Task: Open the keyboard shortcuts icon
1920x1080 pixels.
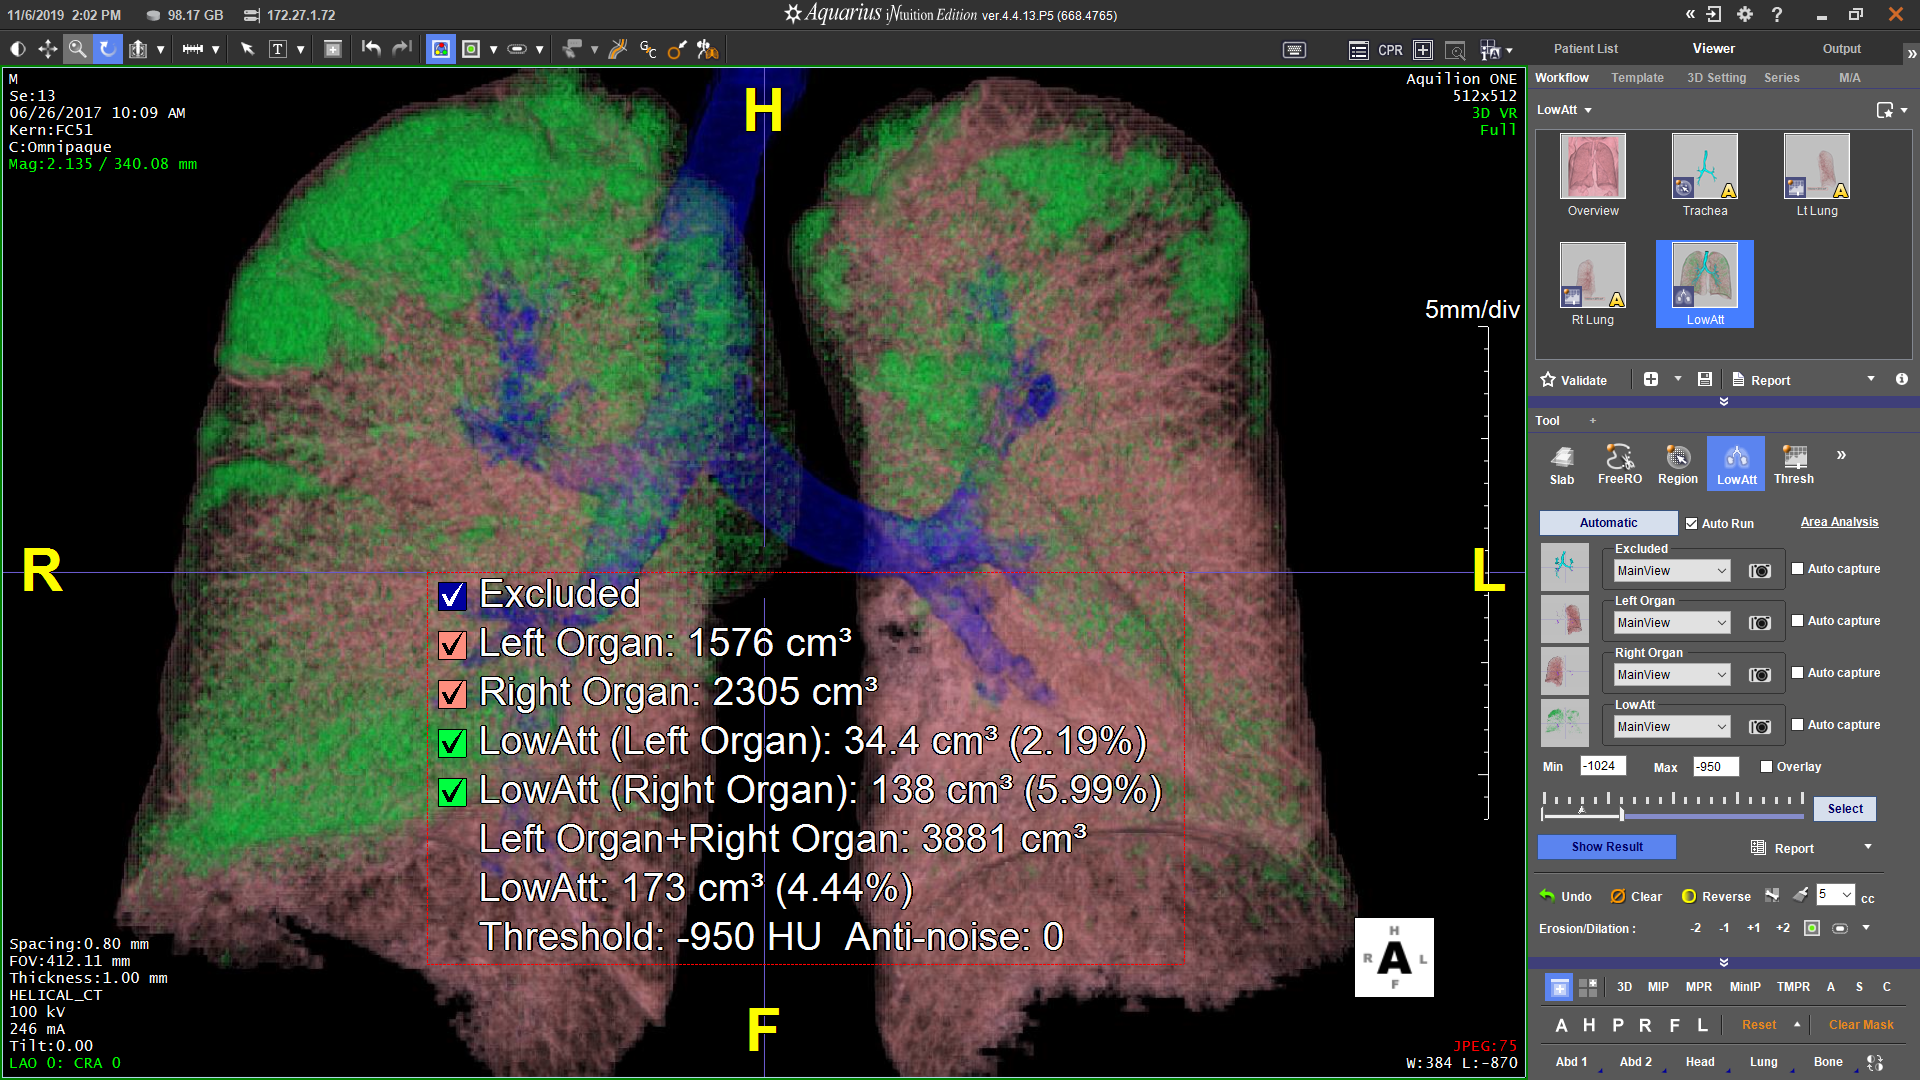Action: pos(1294,50)
